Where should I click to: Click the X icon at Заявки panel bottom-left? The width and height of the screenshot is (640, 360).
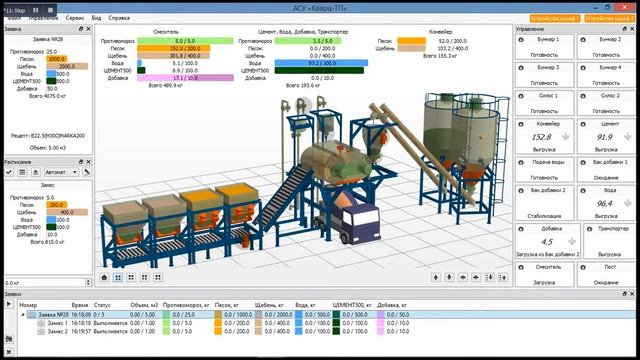click(9, 351)
